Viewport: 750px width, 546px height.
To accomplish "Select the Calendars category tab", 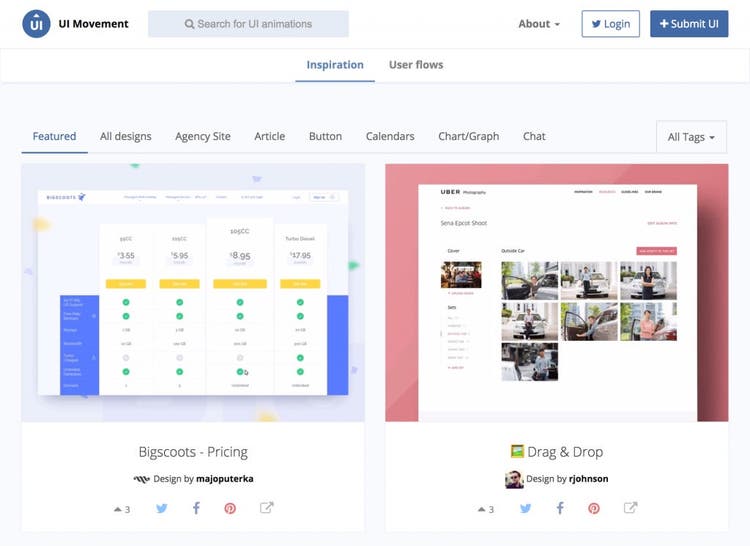I will 390,136.
